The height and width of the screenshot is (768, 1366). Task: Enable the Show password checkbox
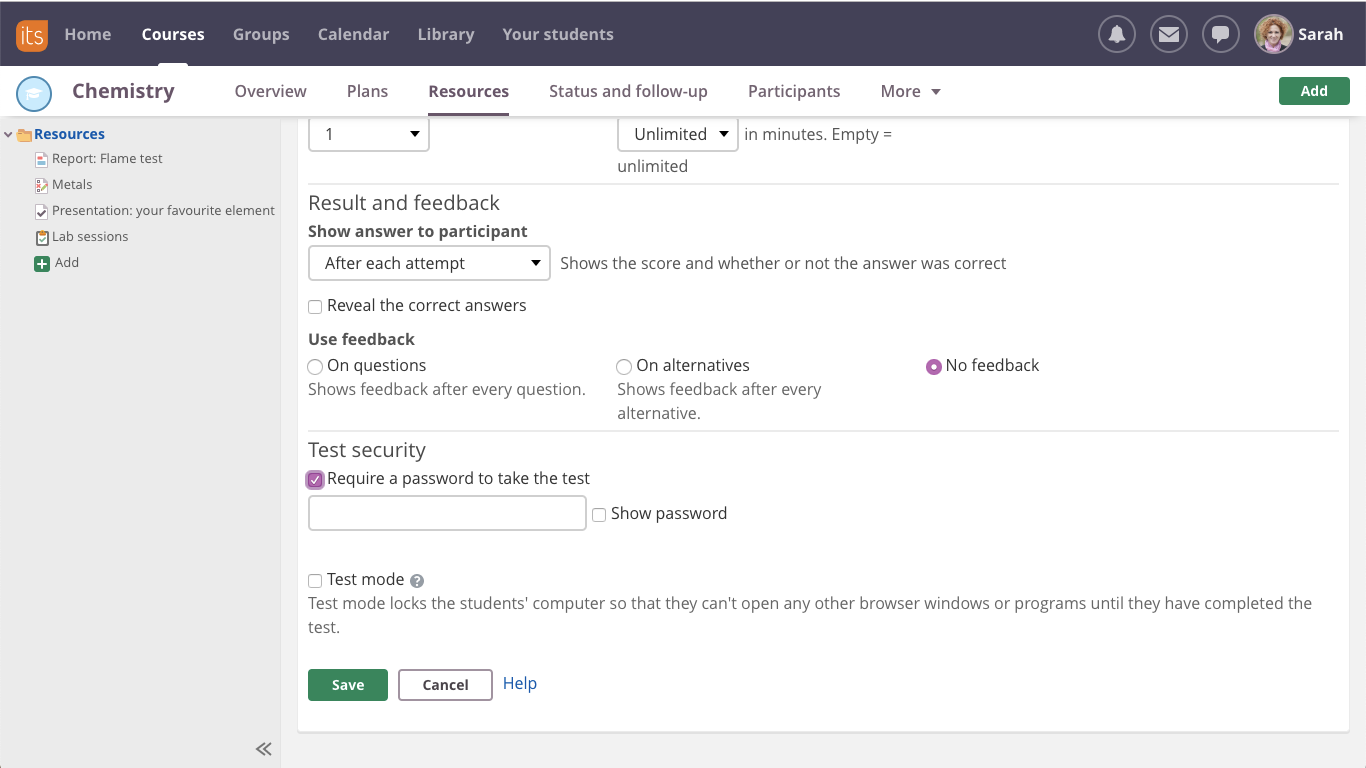[599, 515]
